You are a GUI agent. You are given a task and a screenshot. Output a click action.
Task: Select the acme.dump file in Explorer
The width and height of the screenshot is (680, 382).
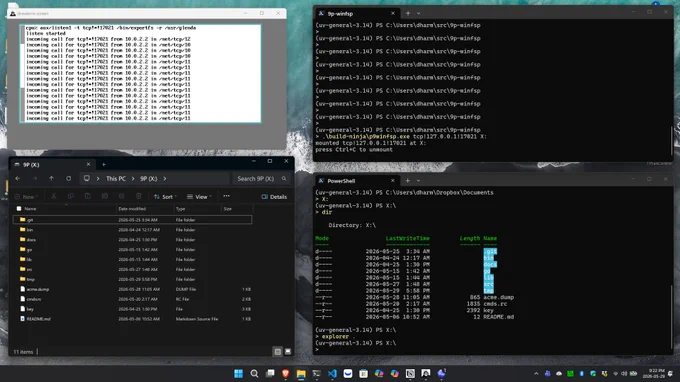(x=132, y=289)
